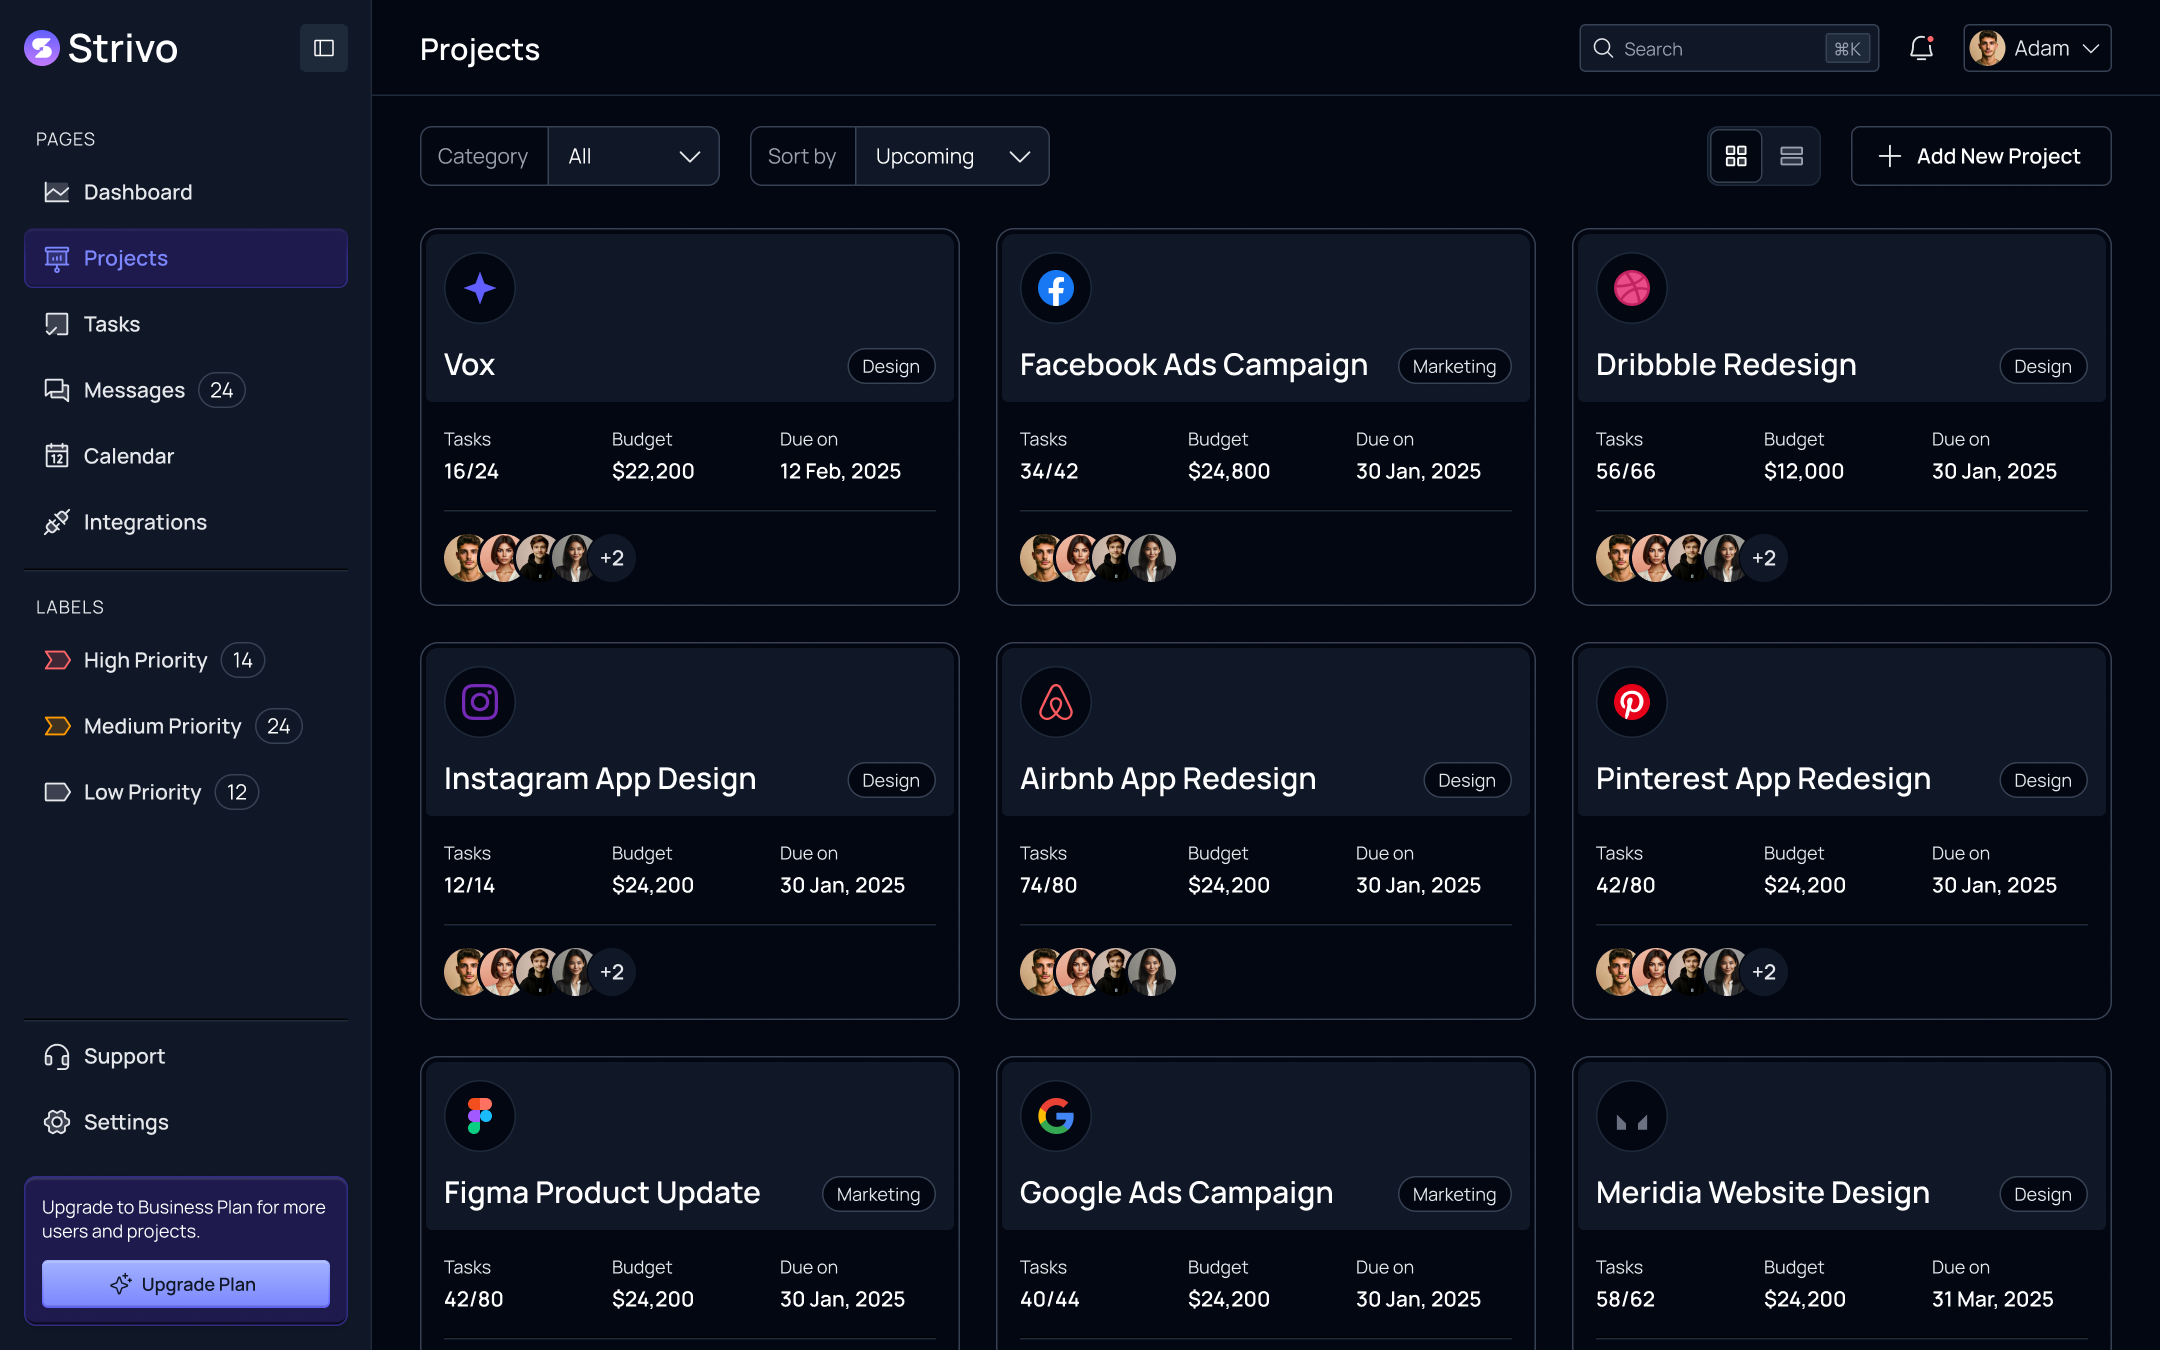Click the Pinterest project logo icon
This screenshot has width=2160, height=1350.
1631,702
